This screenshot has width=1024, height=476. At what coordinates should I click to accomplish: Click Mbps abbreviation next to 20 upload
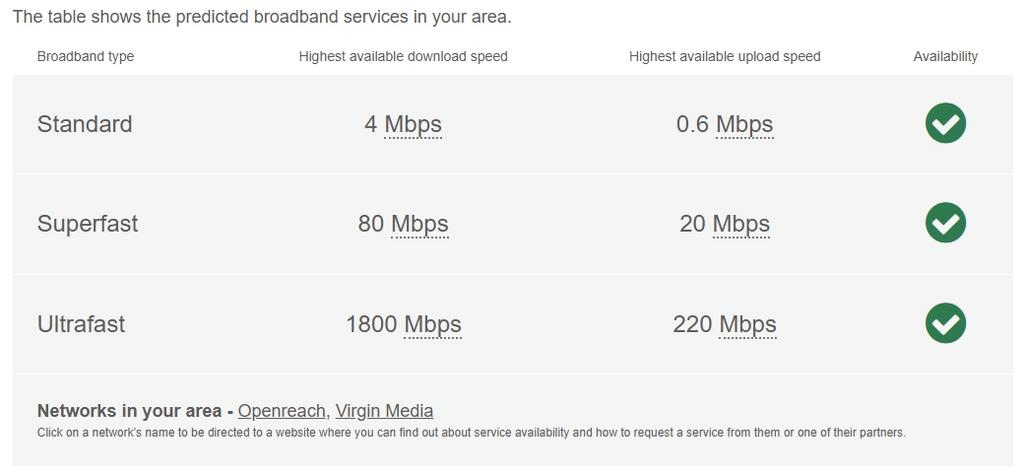741,224
